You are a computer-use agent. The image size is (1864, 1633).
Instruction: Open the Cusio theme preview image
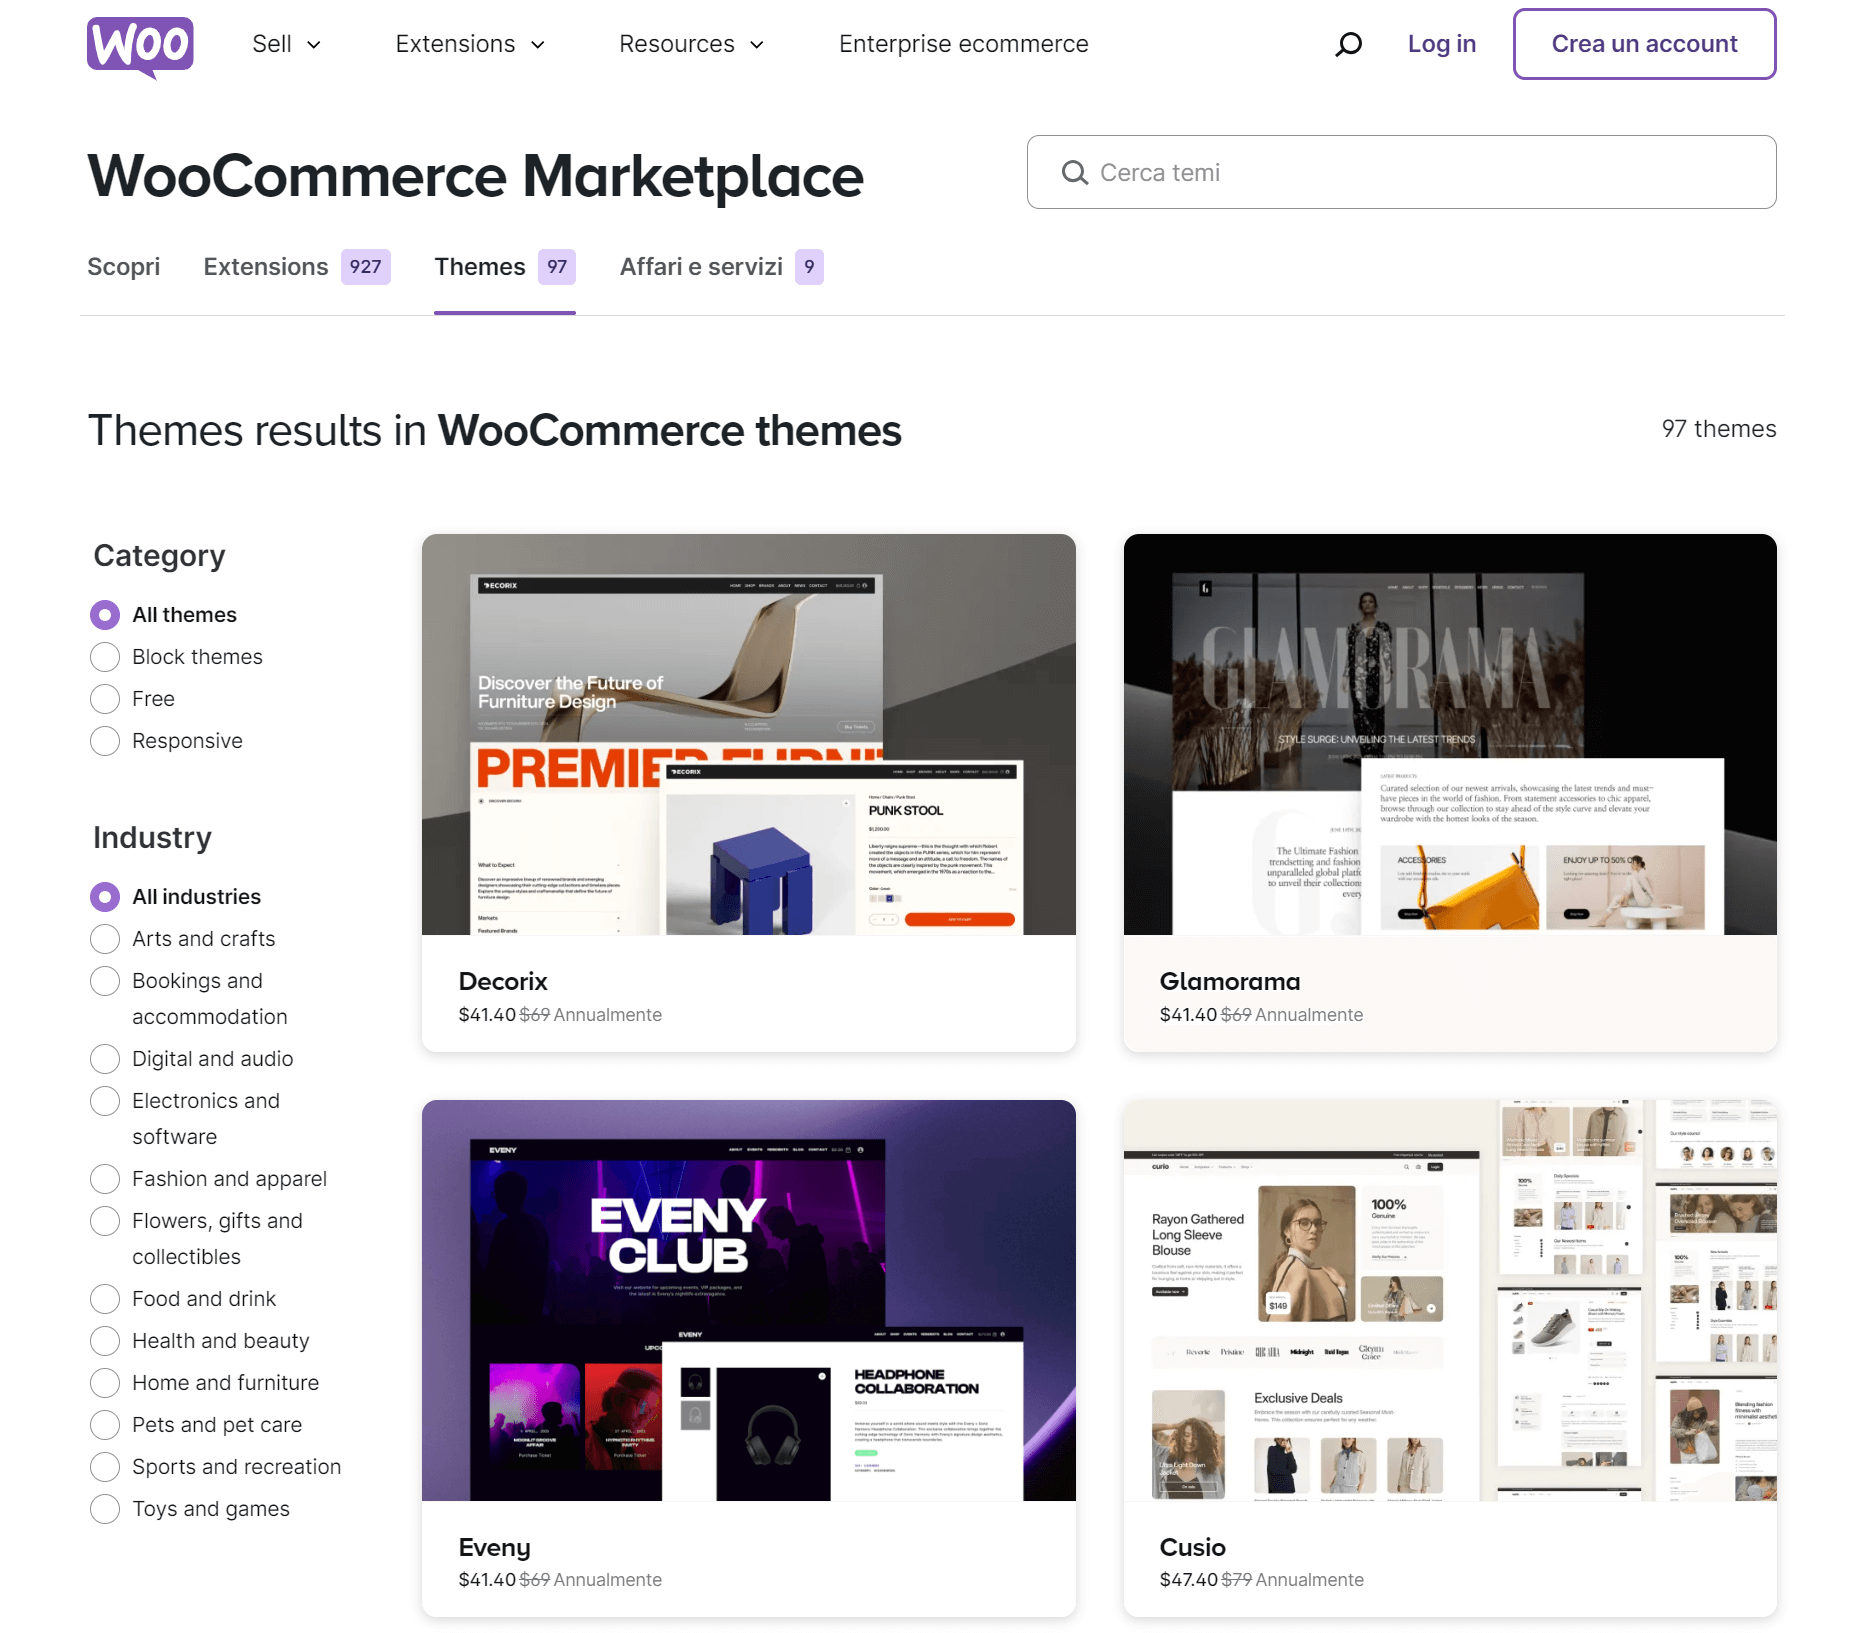click(x=1450, y=1300)
